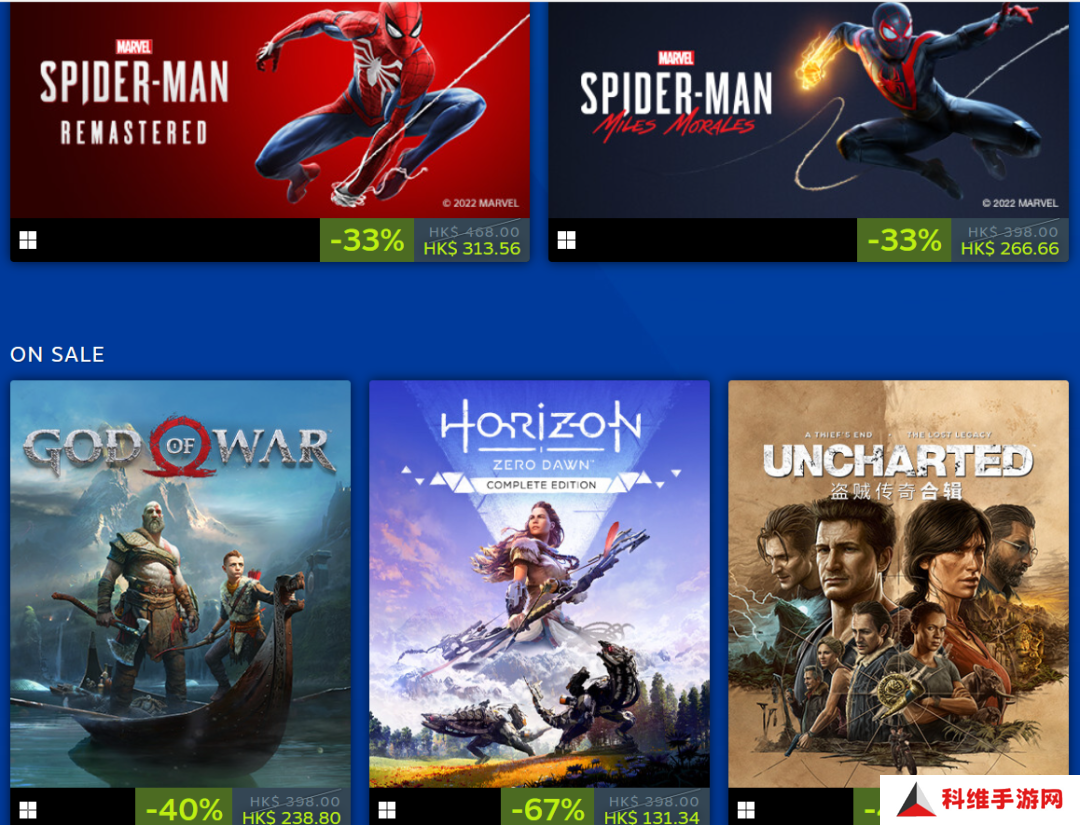Click the -40% badge on God of War
1080x825 pixels.
[184, 807]
